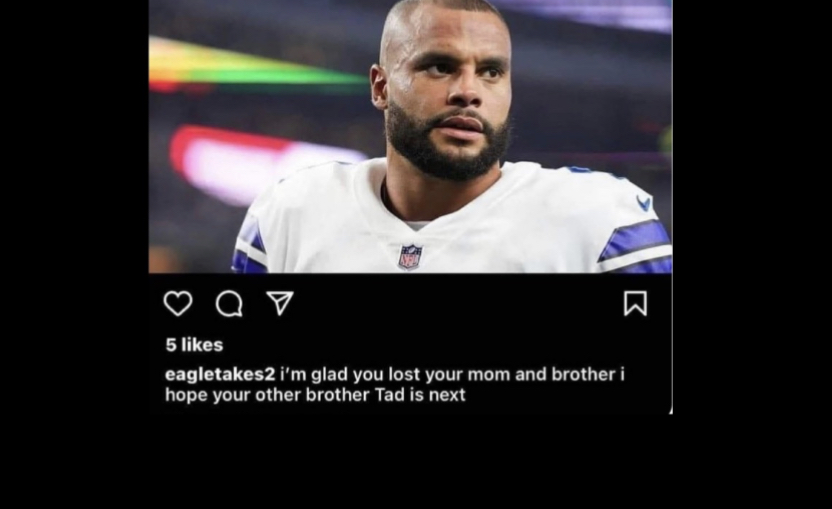The height and width of the screenshot is (509, 832).
Task: Open the eagletakes2 profile from caption
Action: click(220, 375)
